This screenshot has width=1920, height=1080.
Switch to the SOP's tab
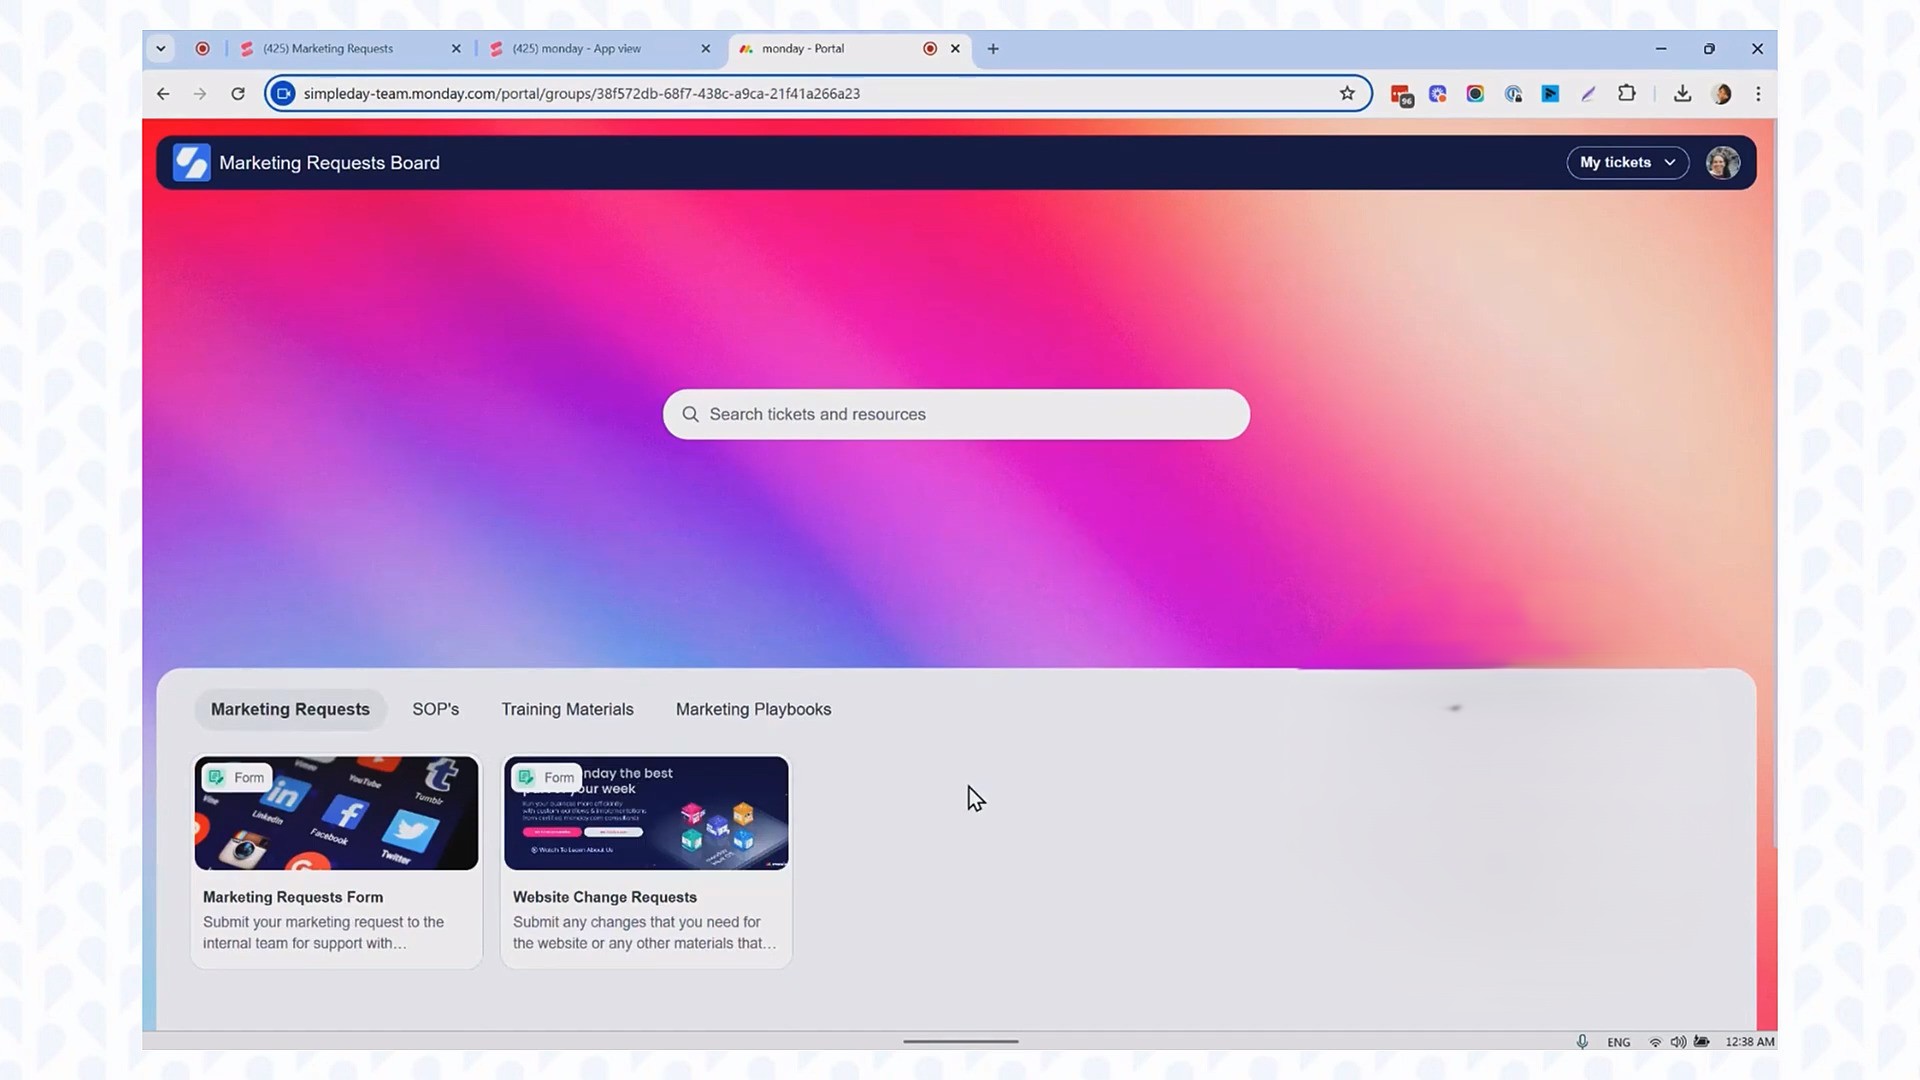coord(435,709)
